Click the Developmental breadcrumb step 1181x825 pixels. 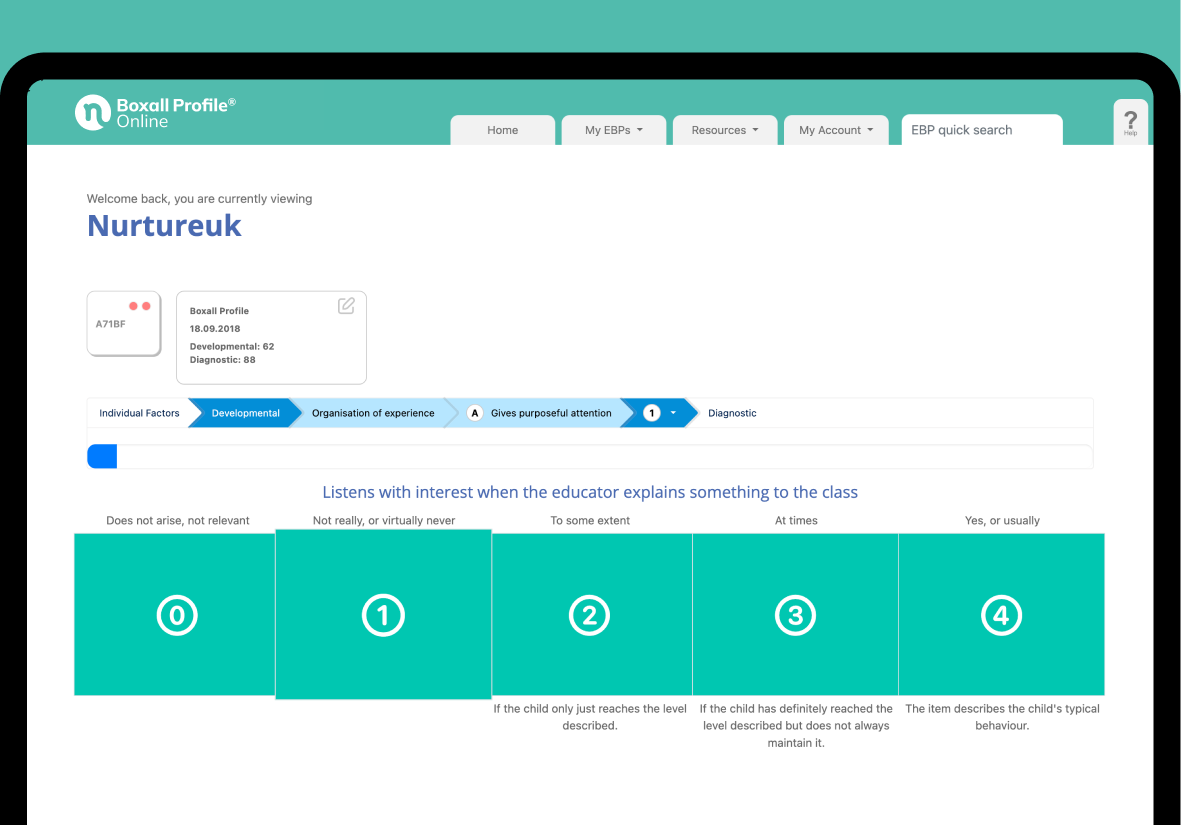point(245,413)
